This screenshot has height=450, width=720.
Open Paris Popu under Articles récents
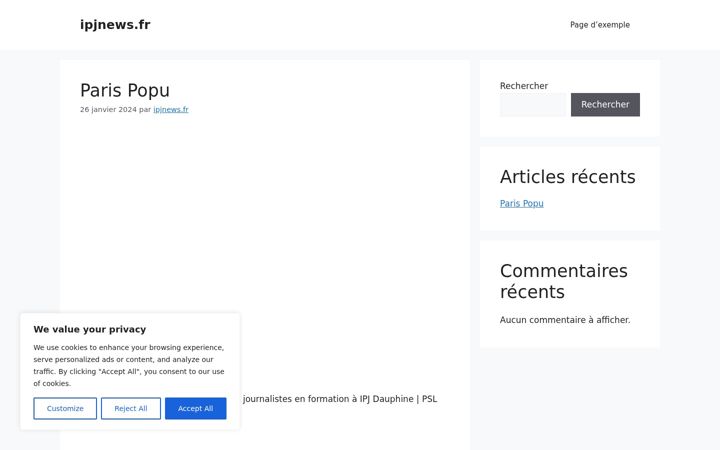522,203
